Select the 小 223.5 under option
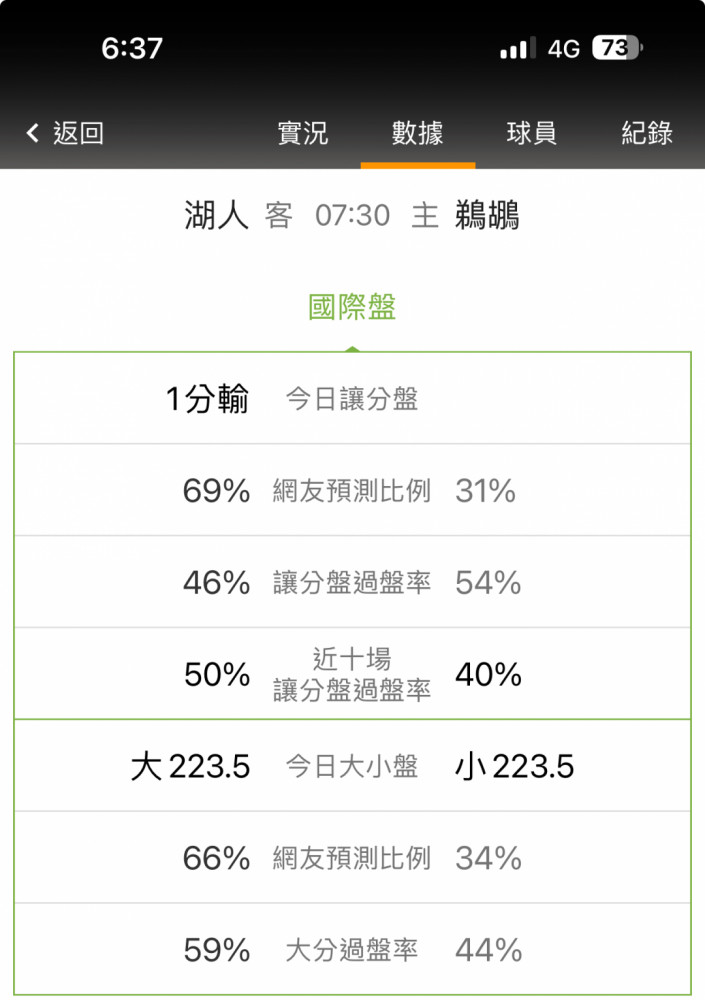Viewport: 705px width, 1000px height. click(x=514, y=766)
